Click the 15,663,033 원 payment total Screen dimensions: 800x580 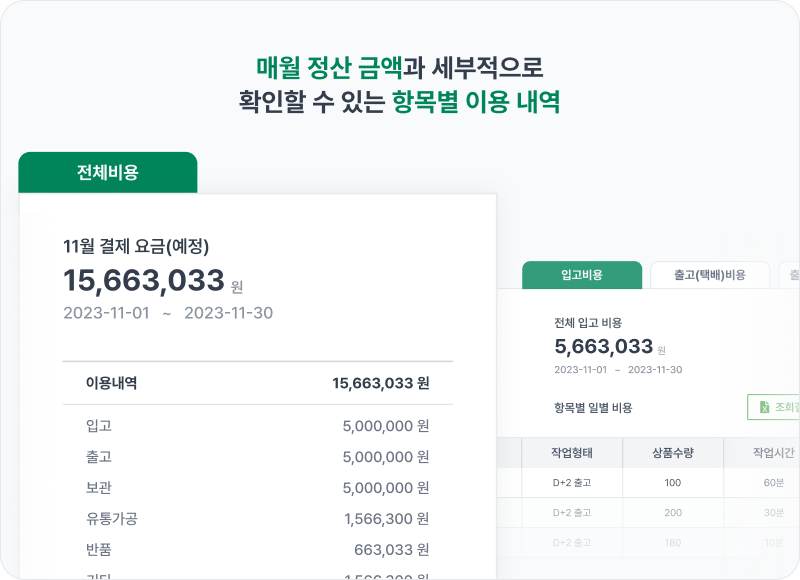pos(143,281)
